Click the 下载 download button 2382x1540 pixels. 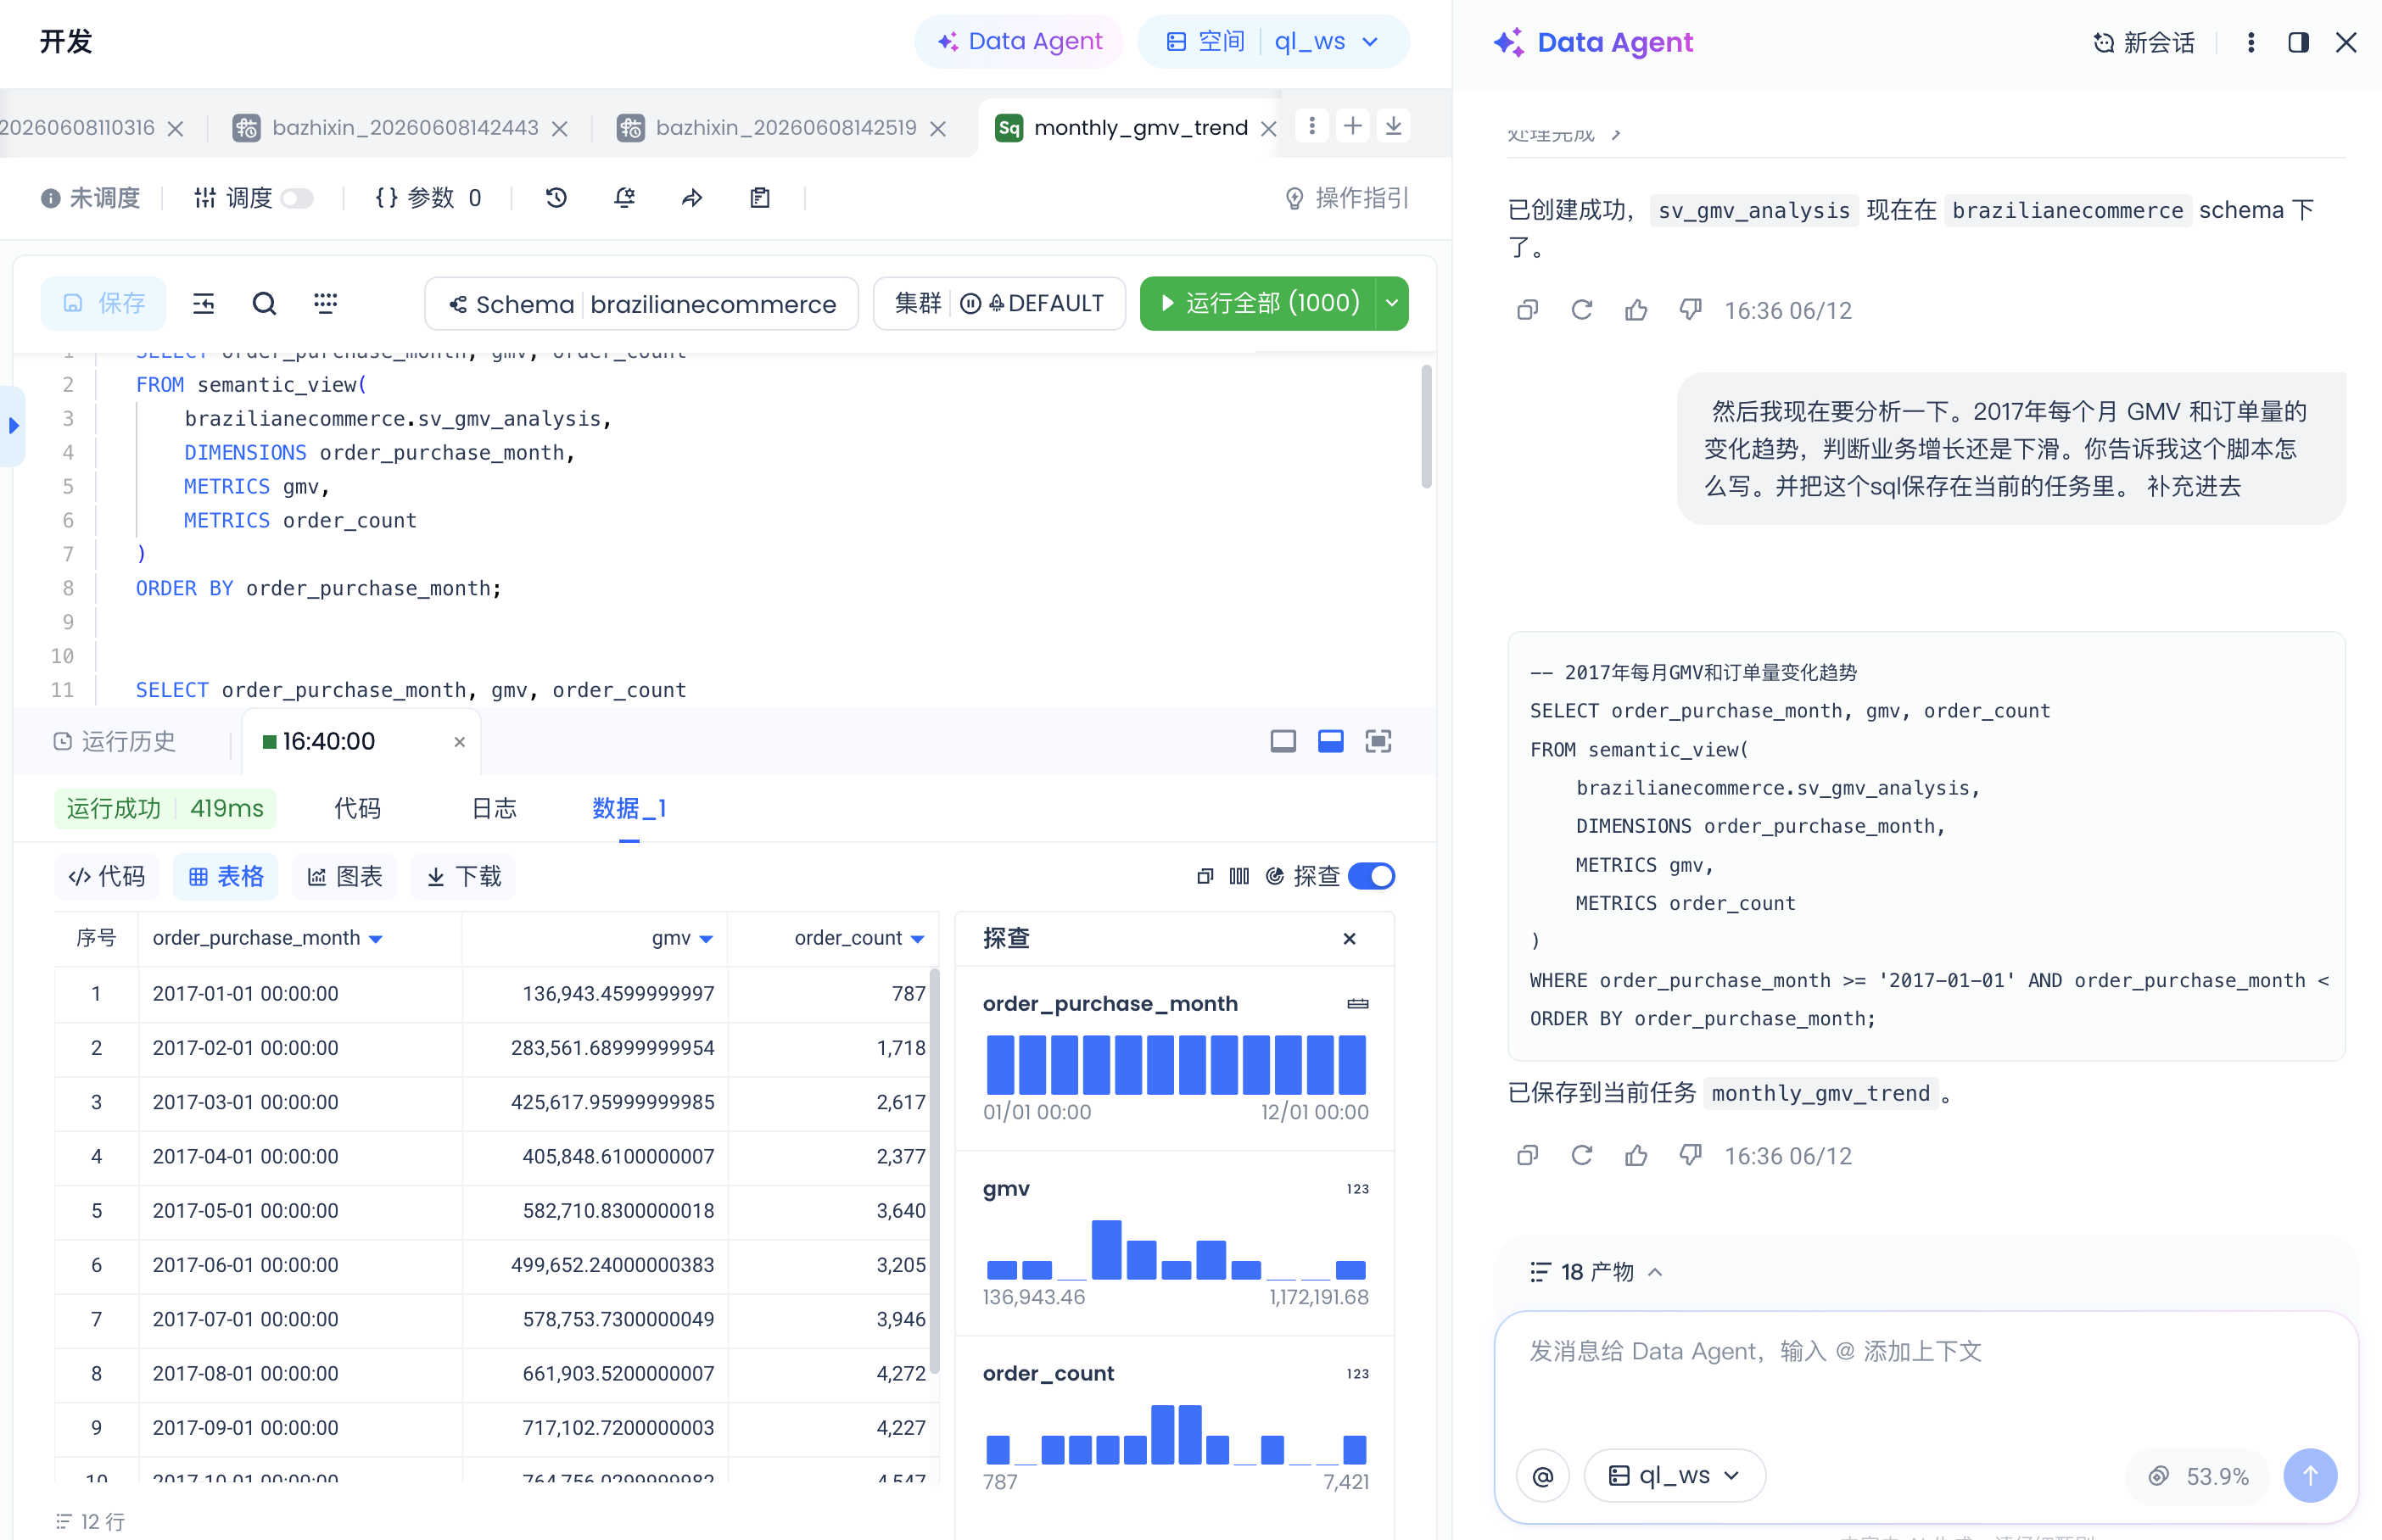[464, 877]
